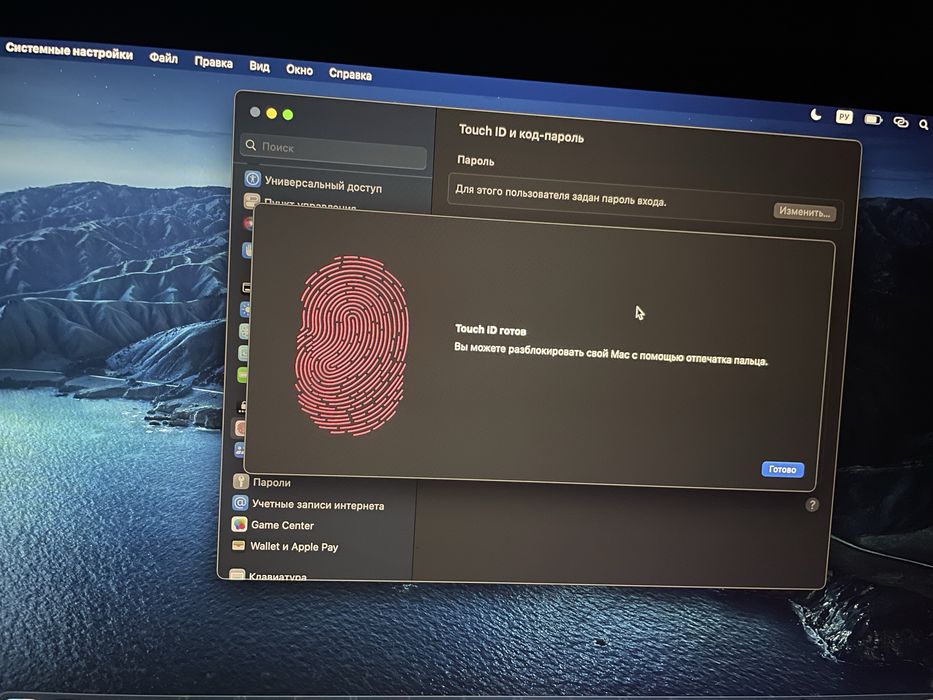Open the Системные настройки app menu
933x700 pixels.
69,51
